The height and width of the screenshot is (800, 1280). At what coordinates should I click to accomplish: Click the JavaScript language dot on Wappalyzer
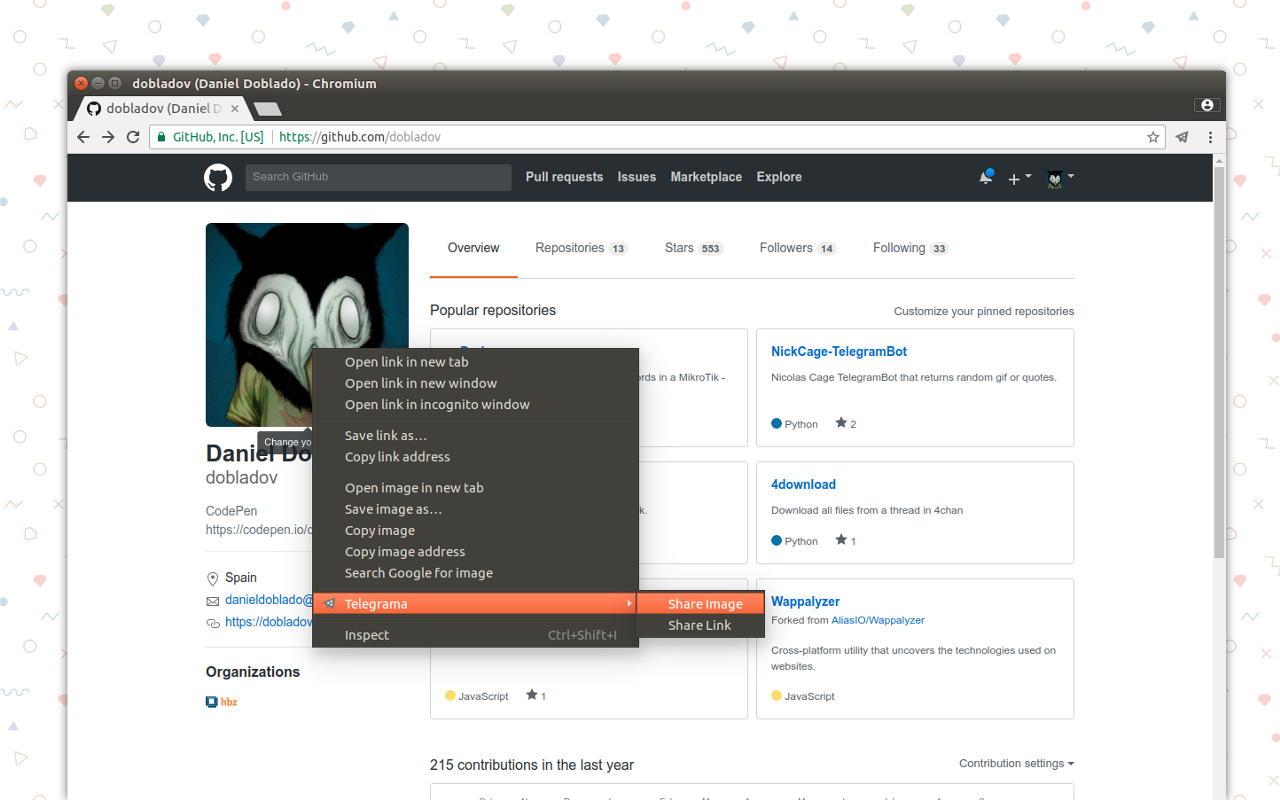point(777,696)
